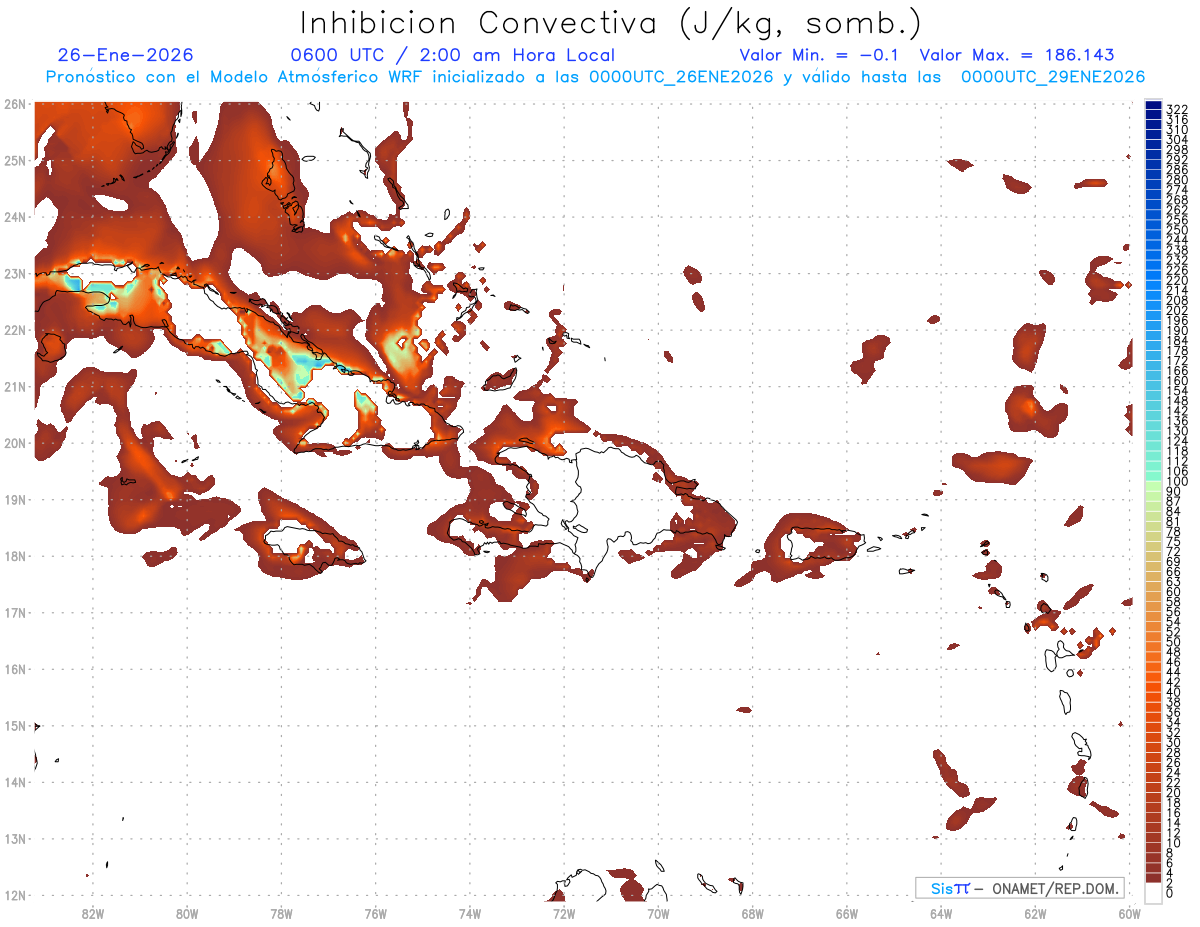This screenshot has height=927, width=1200.
Task: Click longitude label '80W'
Action: click(x=187, y=913)
